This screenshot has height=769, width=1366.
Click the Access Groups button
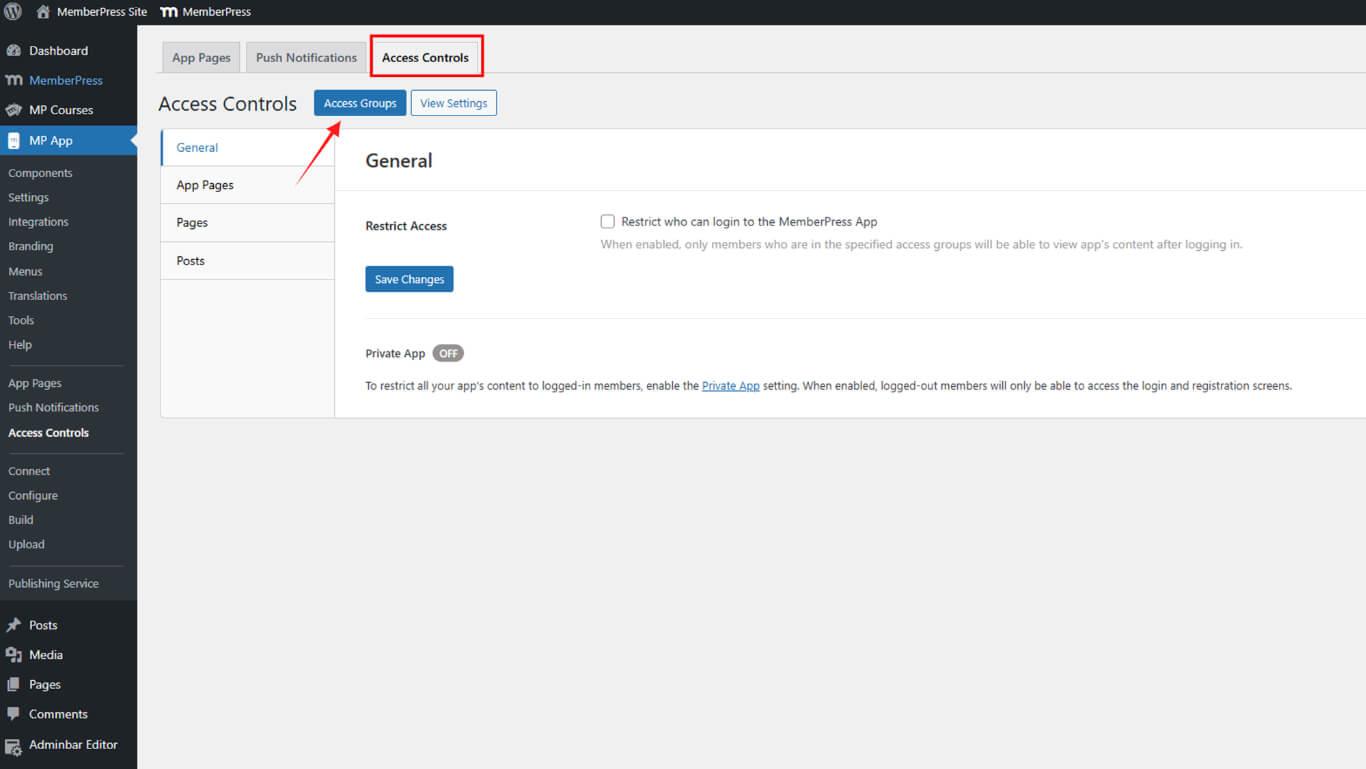click(360, 103)
